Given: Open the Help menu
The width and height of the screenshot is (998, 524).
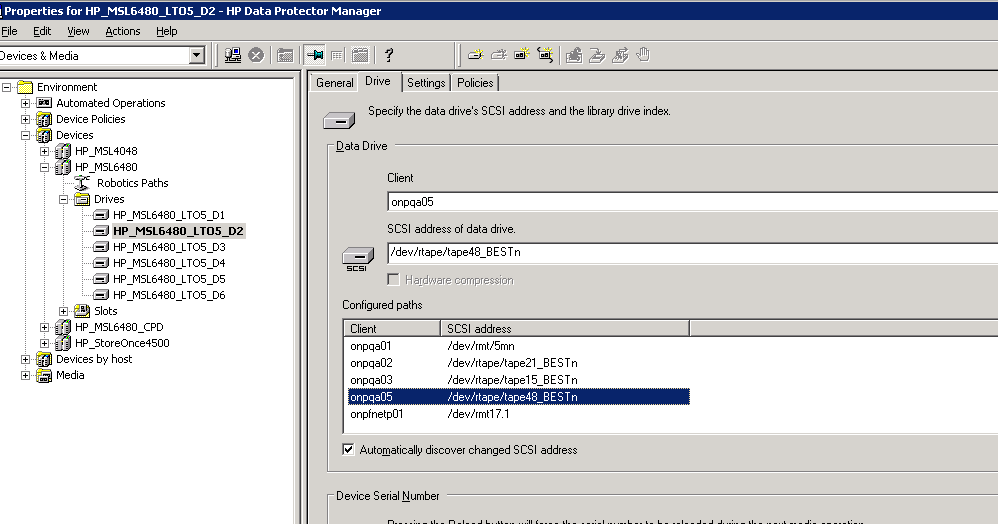Looking at the screenshot, I should tap(167, 31).
